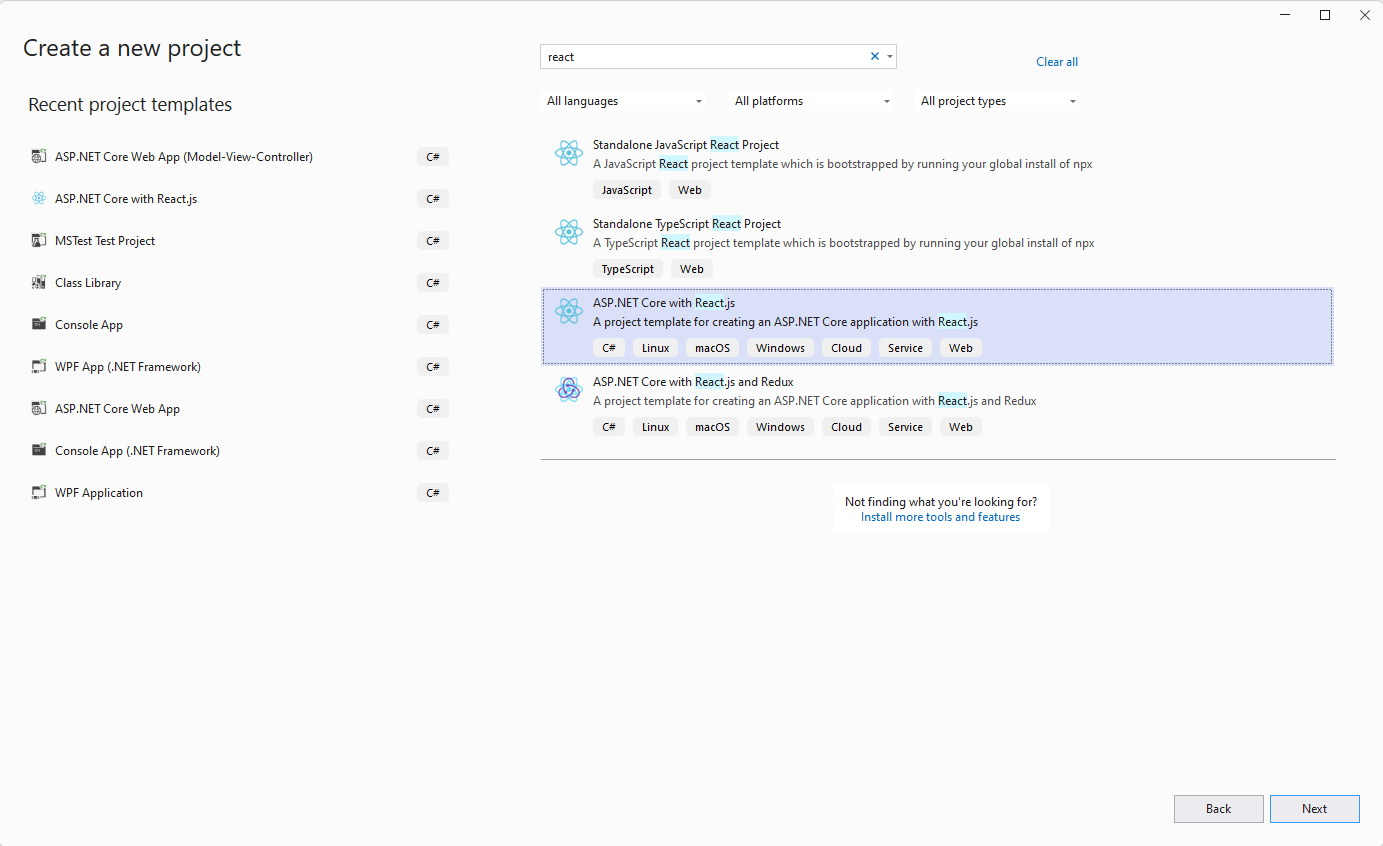This screenshot has height=846, width=1383.
Task: Click the C# tag on the selected template
Action: pos(609,347)
